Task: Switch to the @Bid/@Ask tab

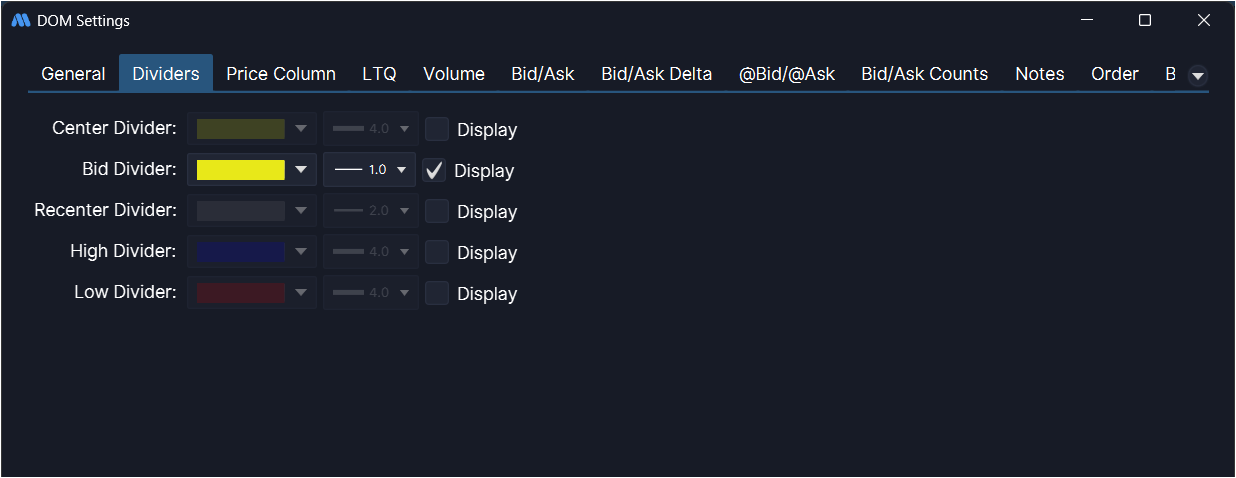Action: click(x=787, y=74)
